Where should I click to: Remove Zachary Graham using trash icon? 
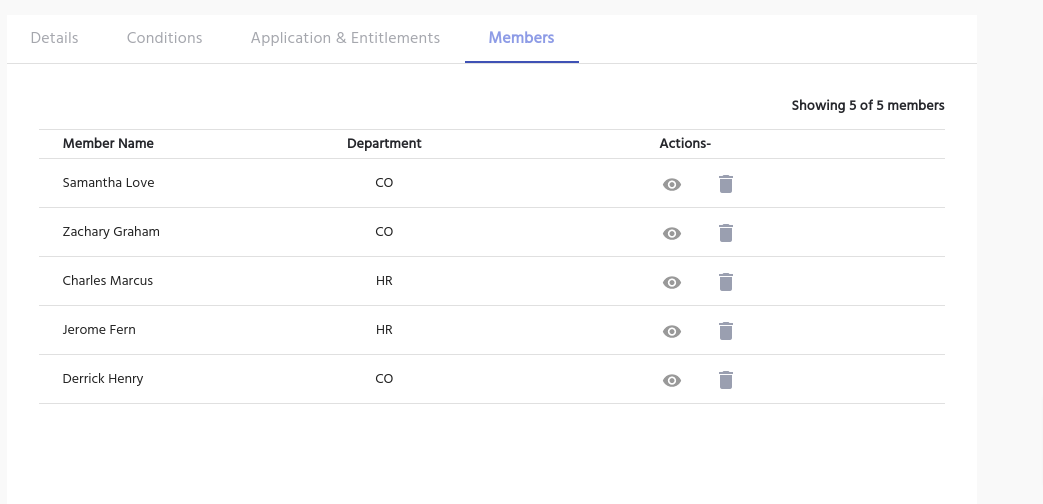click(x=726, y=233)
